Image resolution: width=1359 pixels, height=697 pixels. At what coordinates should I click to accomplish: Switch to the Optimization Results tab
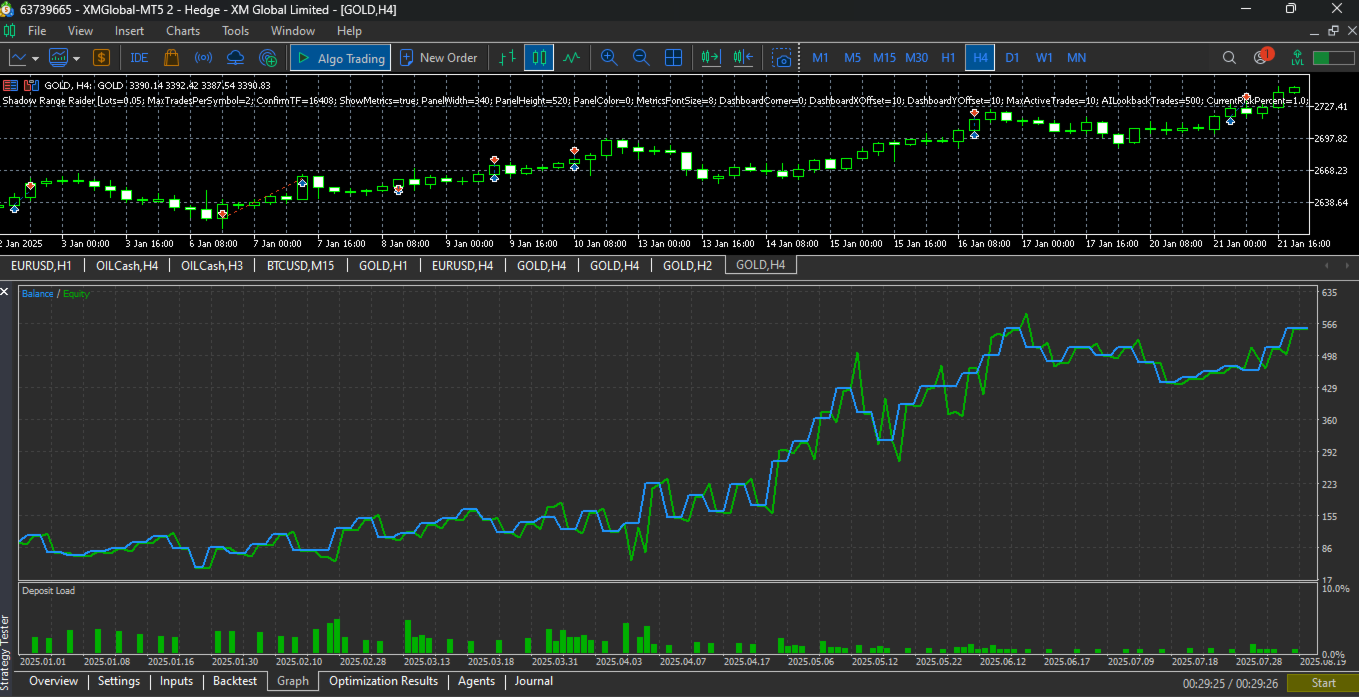coord(383,681)
